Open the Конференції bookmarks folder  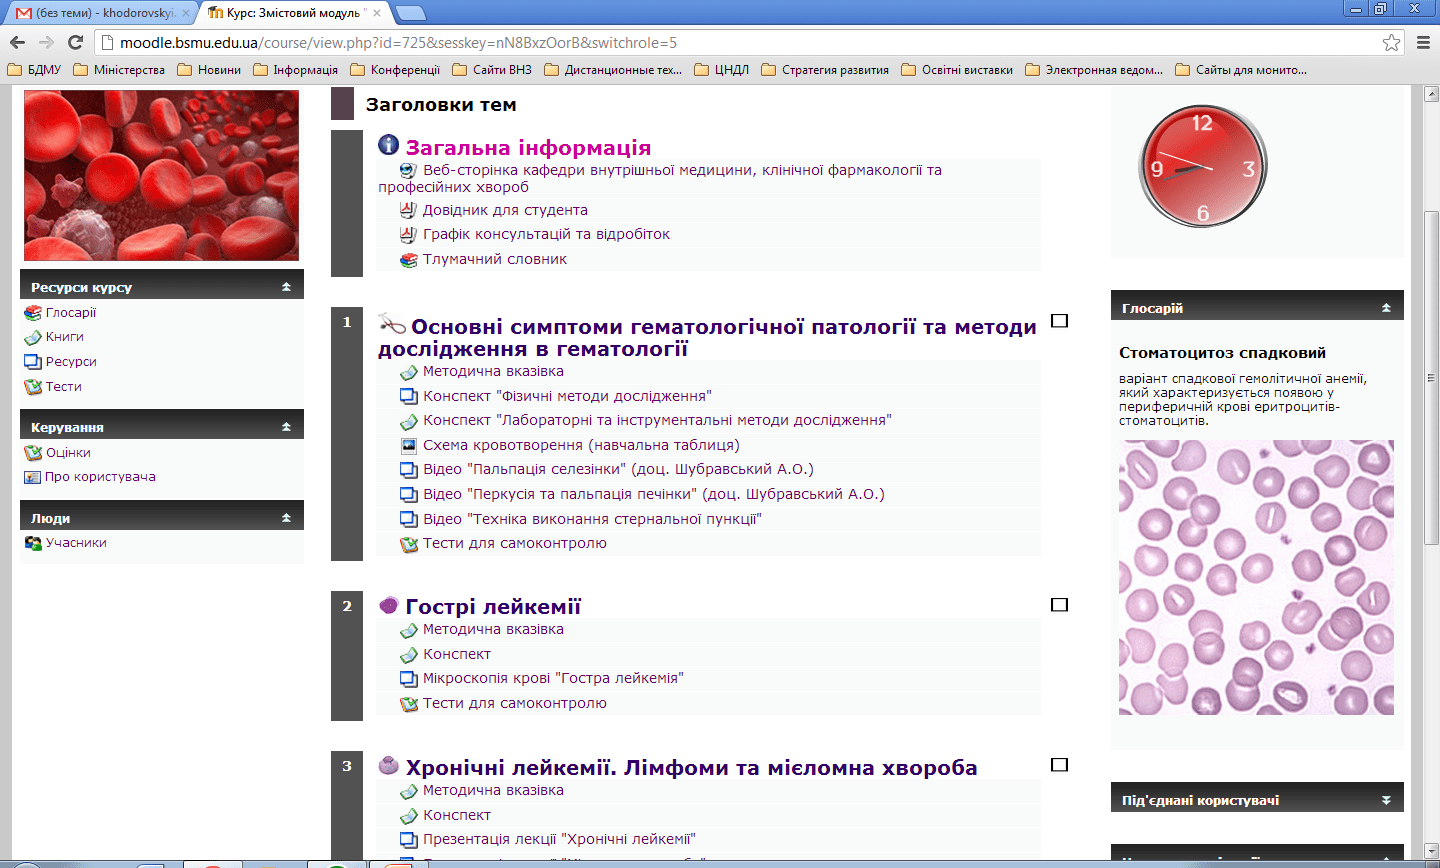(x=394, y=70)
